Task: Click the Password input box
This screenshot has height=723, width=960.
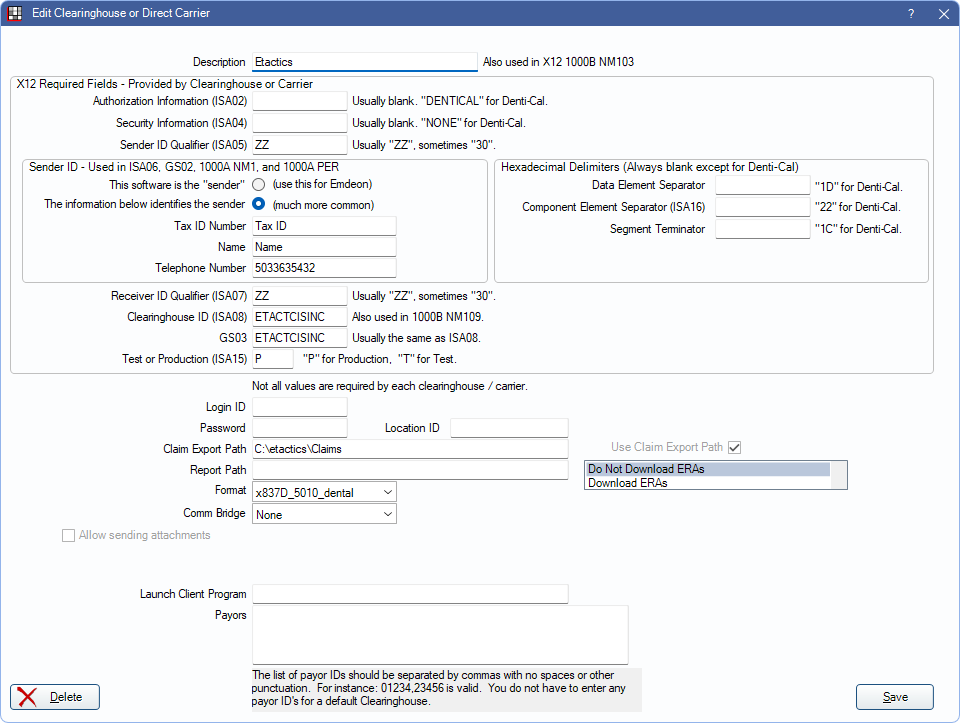Action: click(299, 428)
